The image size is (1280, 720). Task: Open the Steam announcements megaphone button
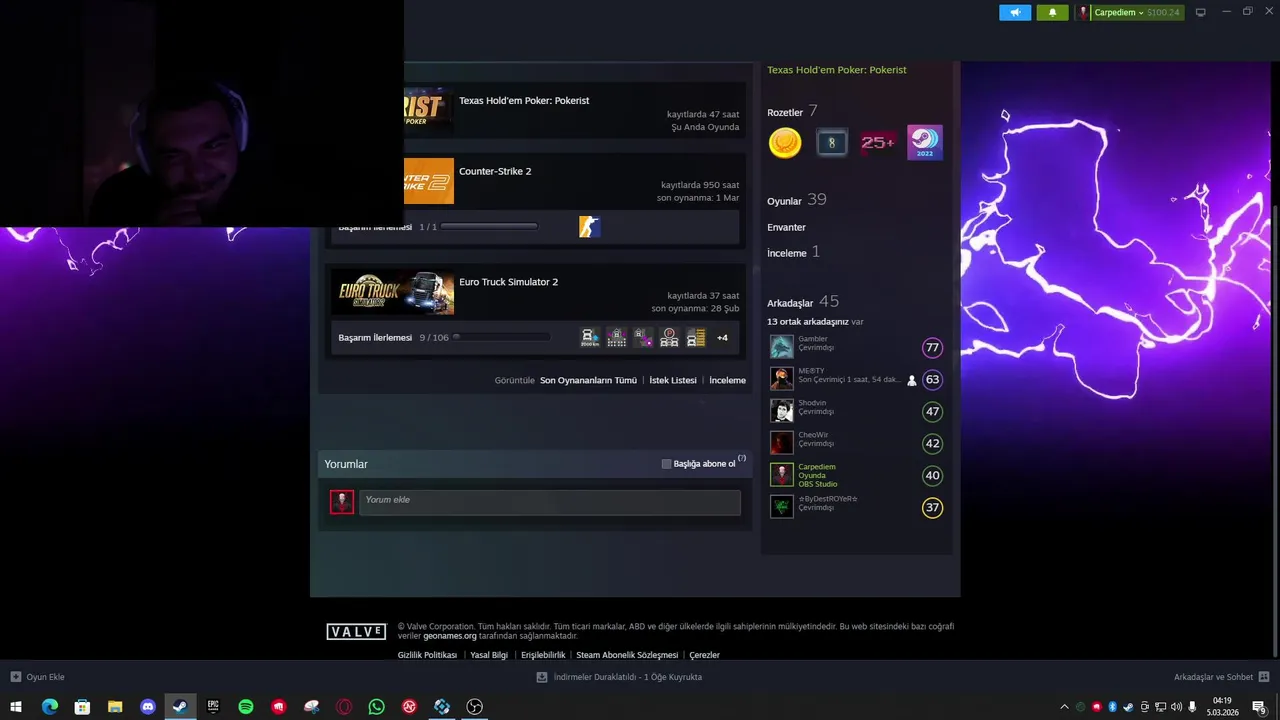(1015, 12)
